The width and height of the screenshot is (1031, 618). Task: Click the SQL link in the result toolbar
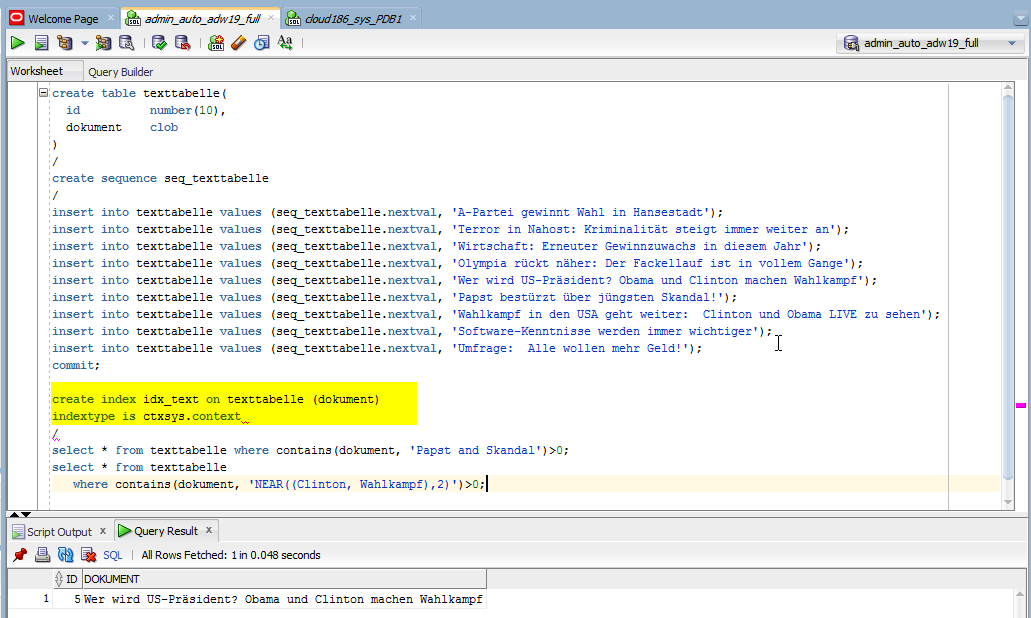(x=113, y=555)
